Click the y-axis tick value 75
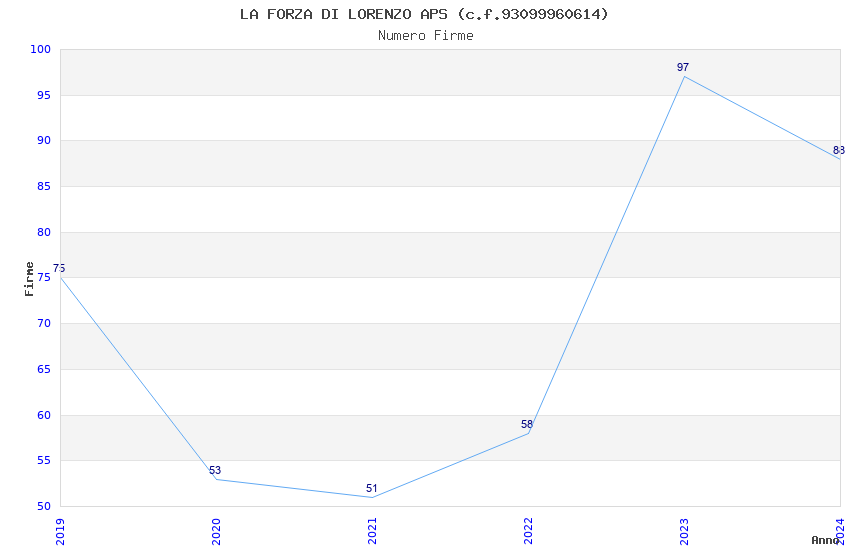 point(44,277)
